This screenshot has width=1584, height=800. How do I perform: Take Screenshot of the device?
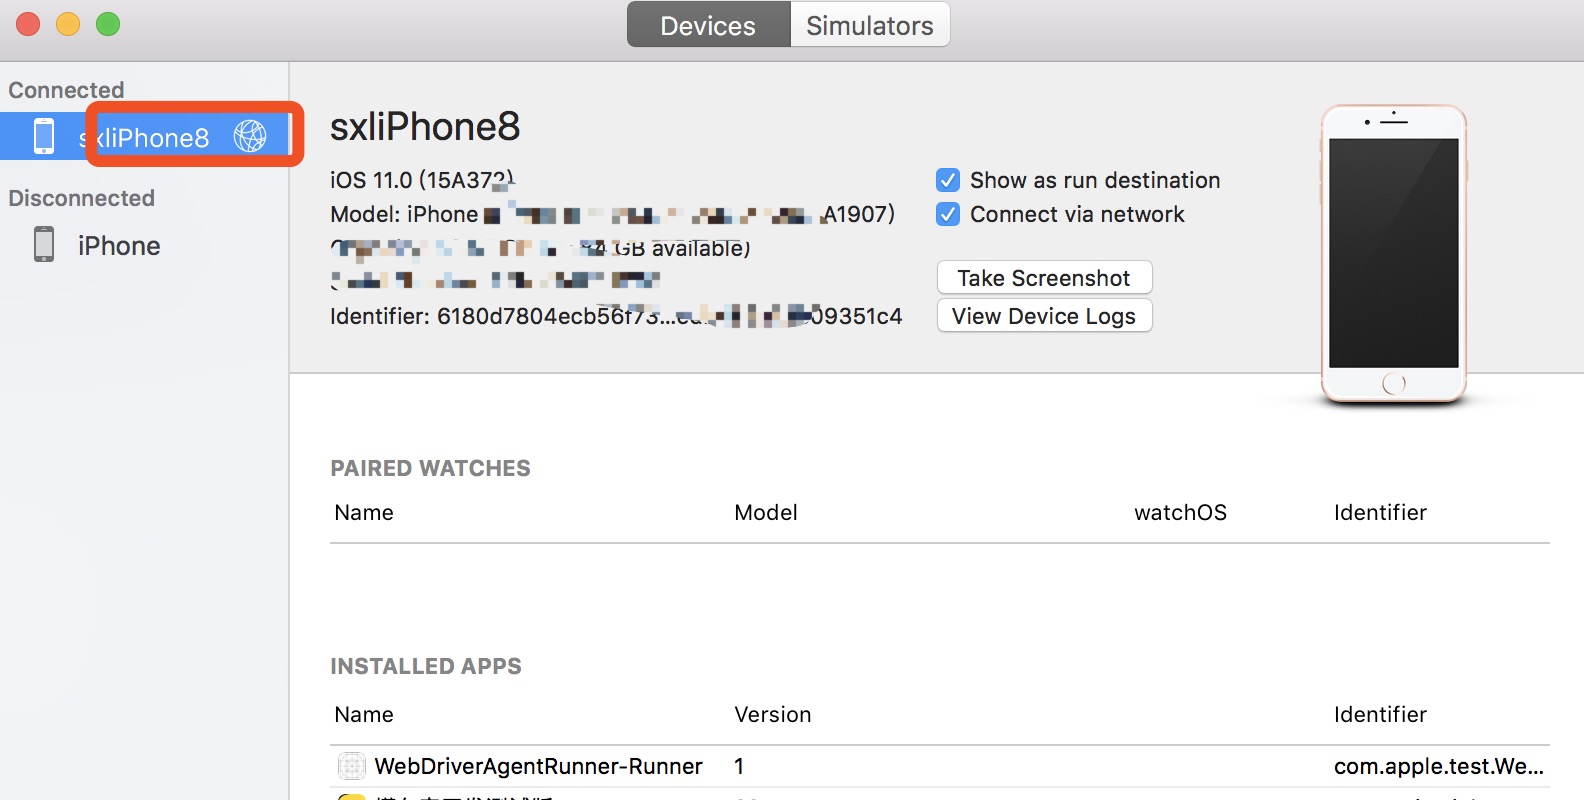point(1044,278)
